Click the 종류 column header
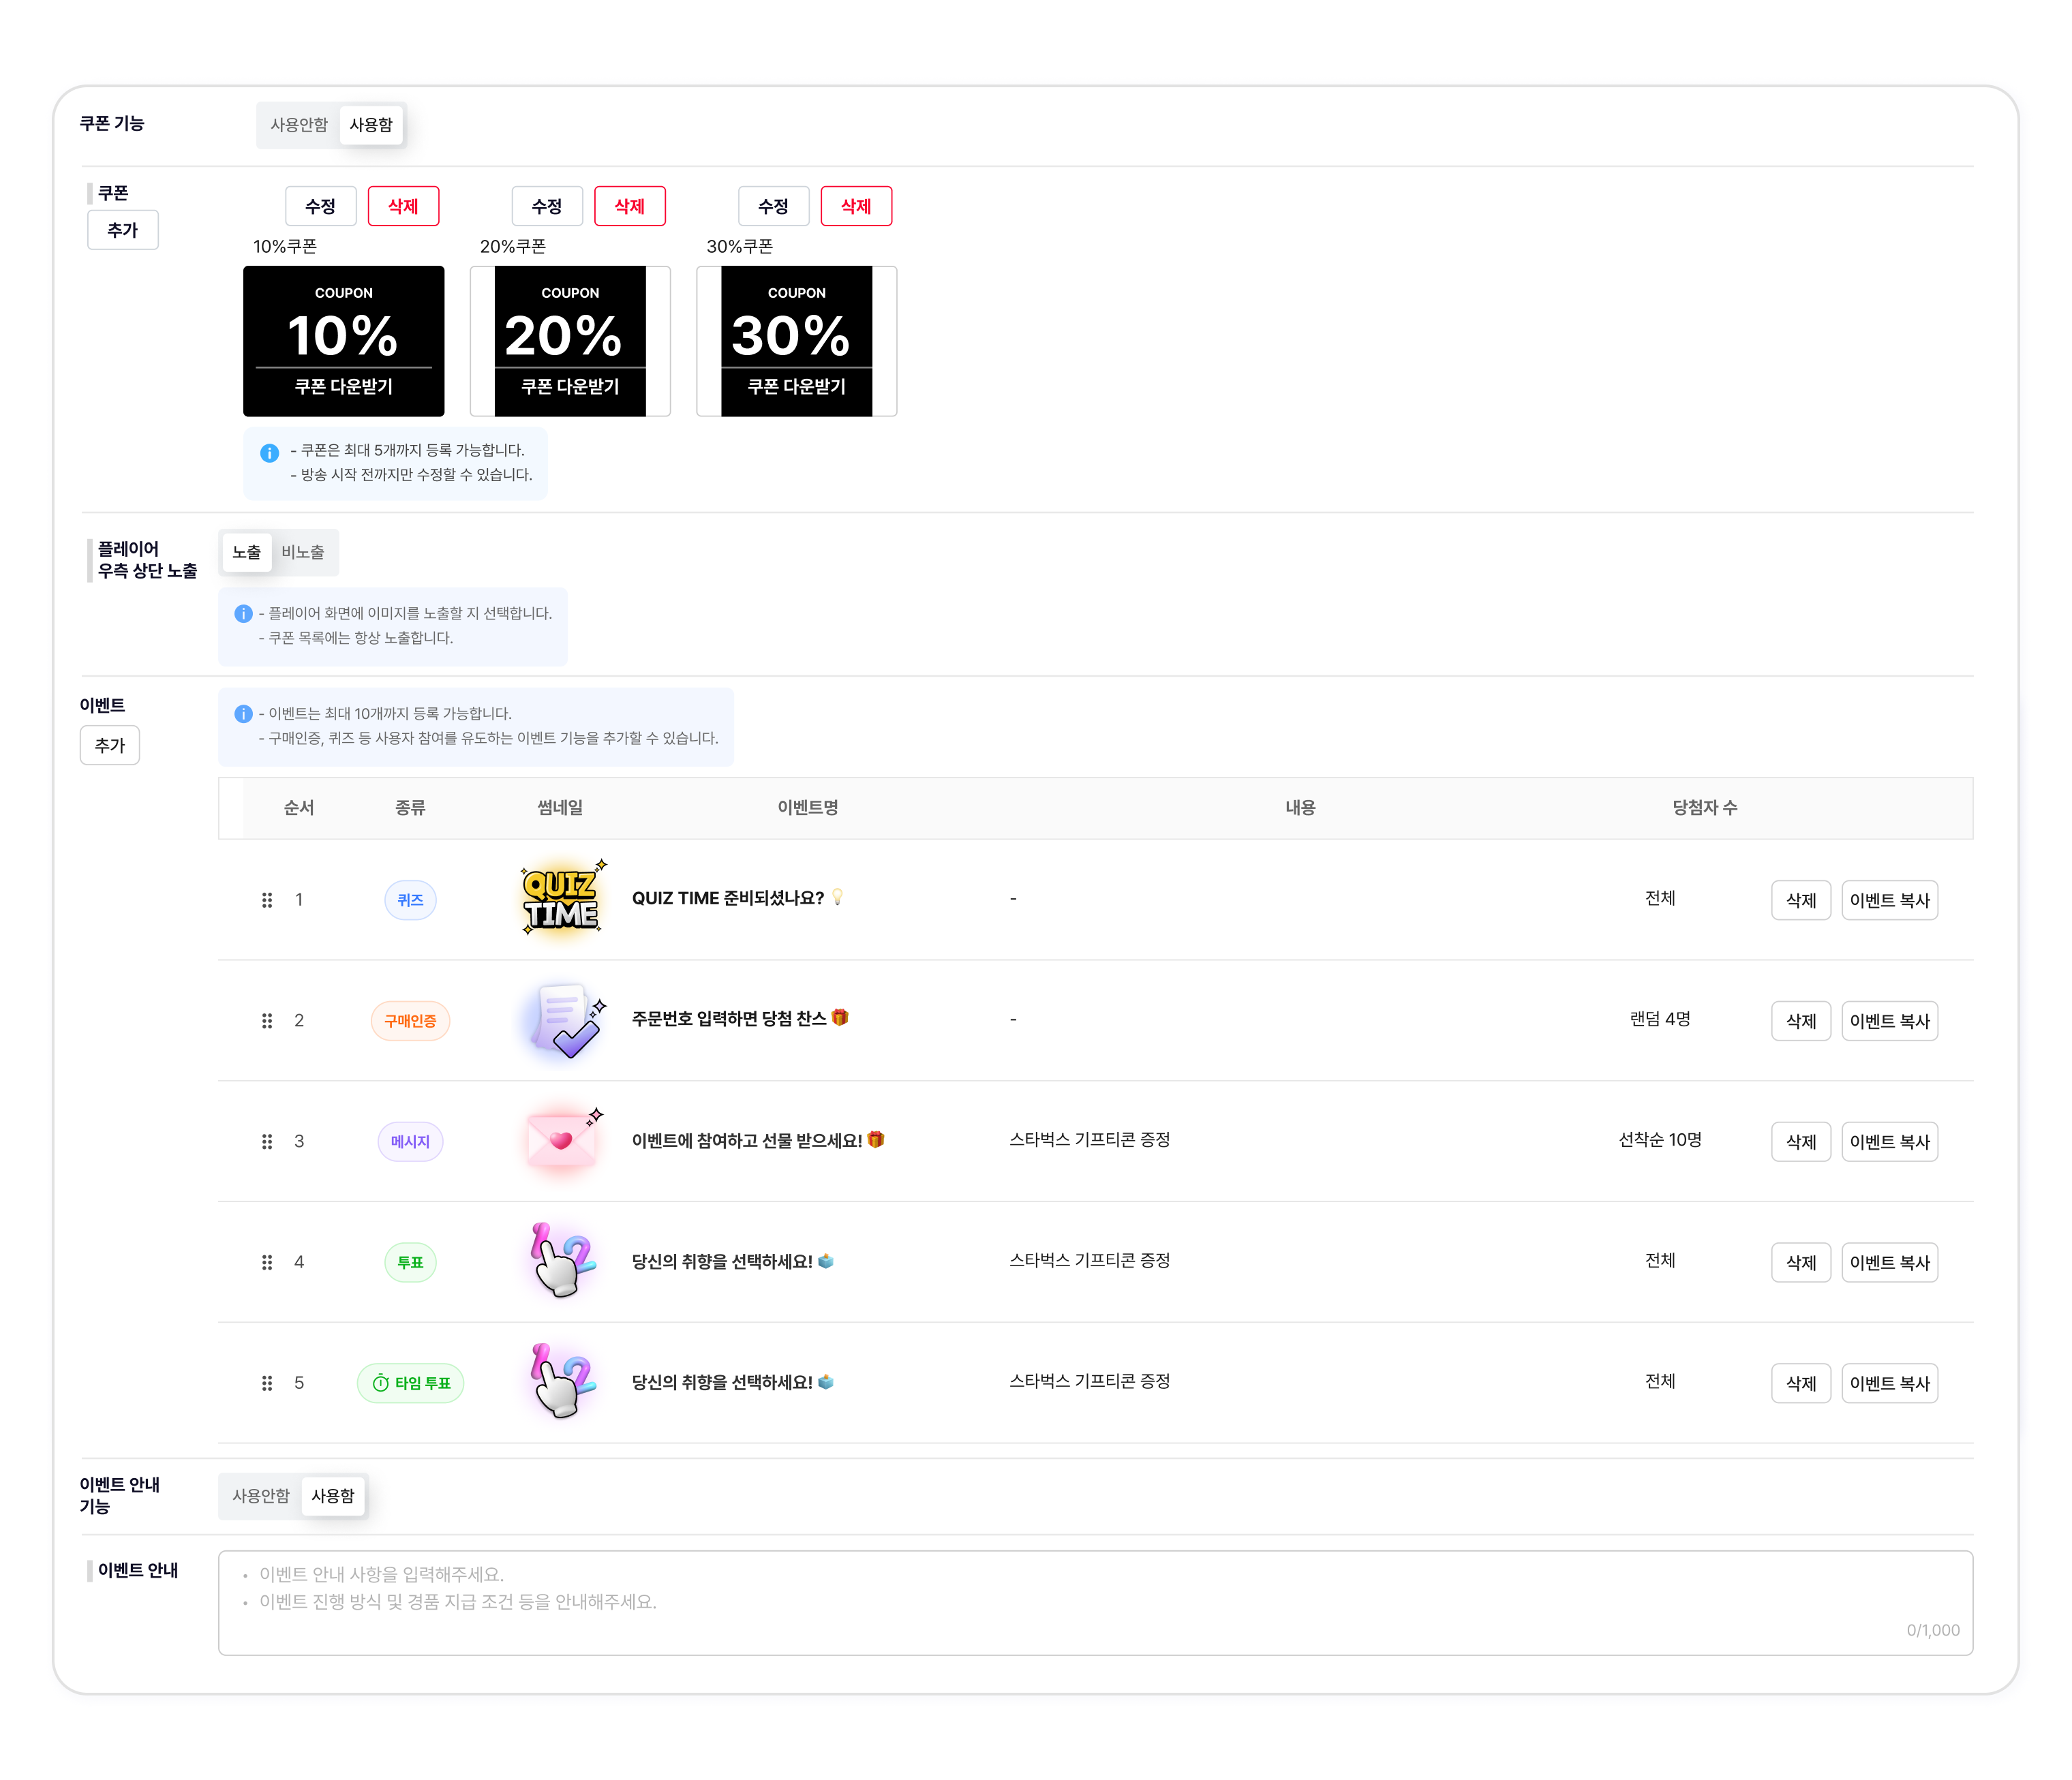Screen dimensions: 2072x1780 [x=410, y=808]
